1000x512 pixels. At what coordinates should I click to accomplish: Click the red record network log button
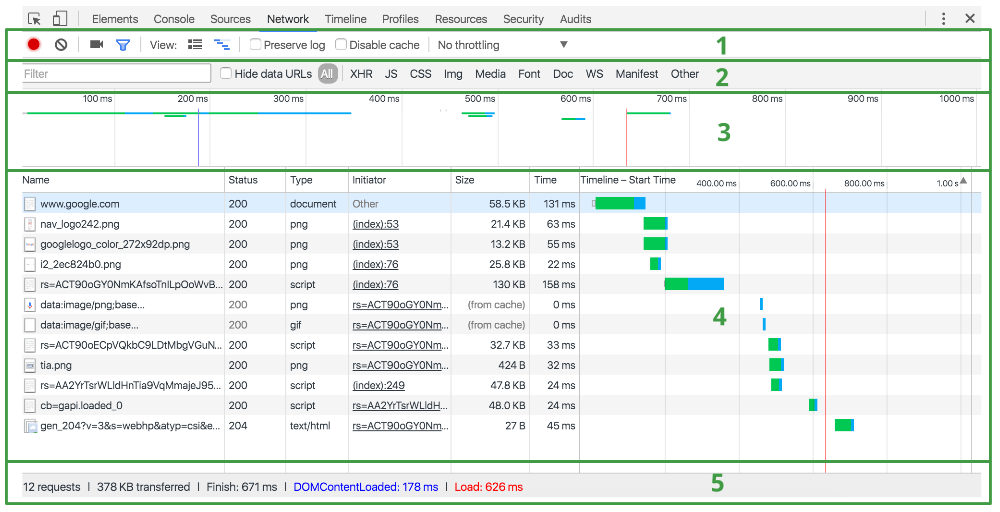click(34, 45)
